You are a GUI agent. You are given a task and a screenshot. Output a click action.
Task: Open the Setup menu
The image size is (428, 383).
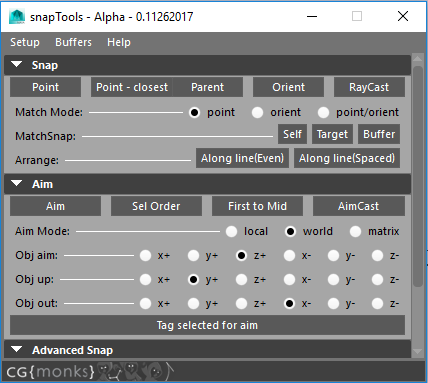25,42
